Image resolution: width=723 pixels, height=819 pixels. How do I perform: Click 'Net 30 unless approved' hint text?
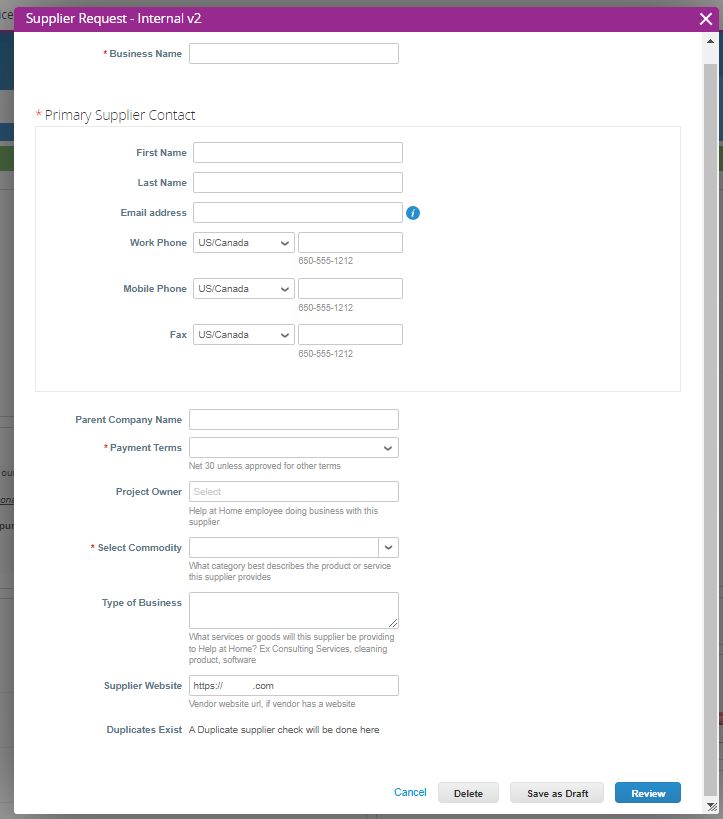pyautogui.click(x=265, y=465)
